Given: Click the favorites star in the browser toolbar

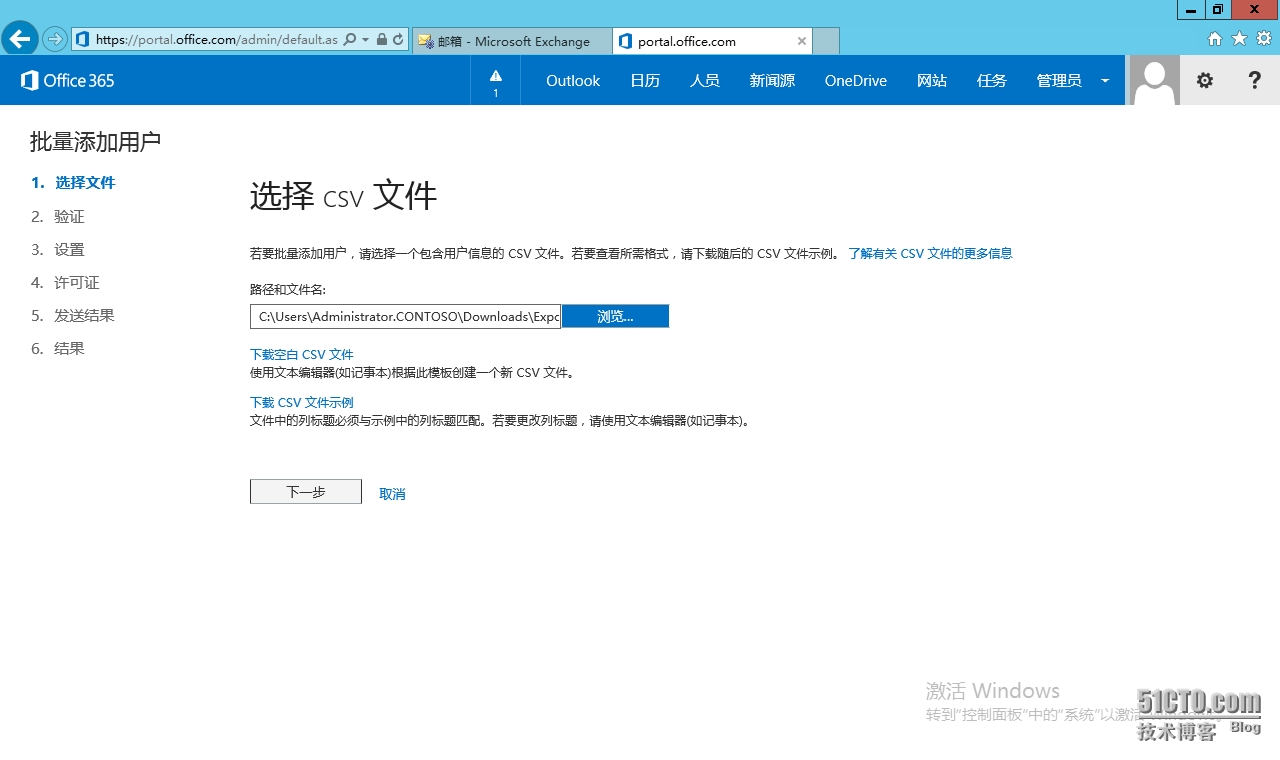Looking at the screenshot, I should click(1238, 39).
